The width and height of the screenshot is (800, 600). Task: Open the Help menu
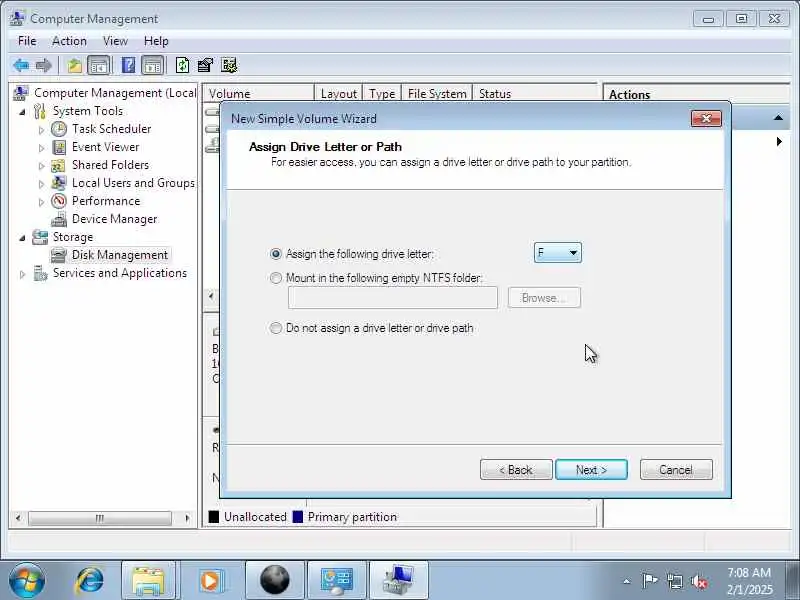156,41
